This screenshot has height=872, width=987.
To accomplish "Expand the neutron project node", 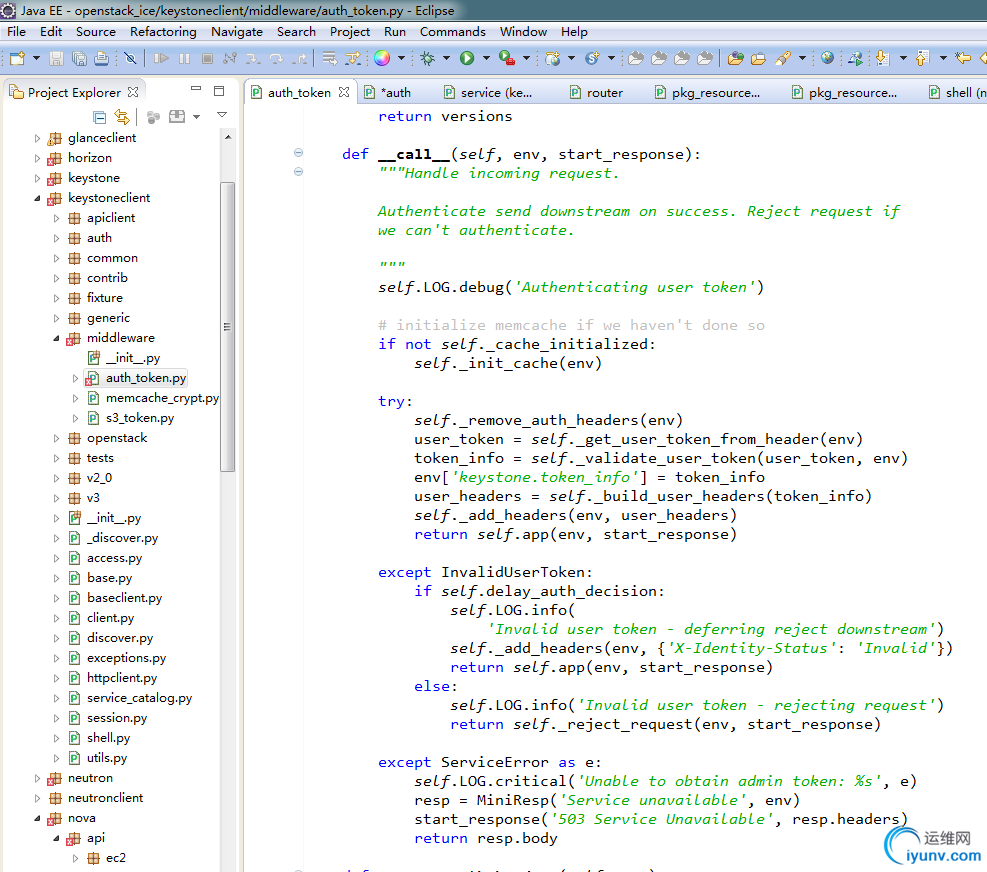I will click(37, 778).
